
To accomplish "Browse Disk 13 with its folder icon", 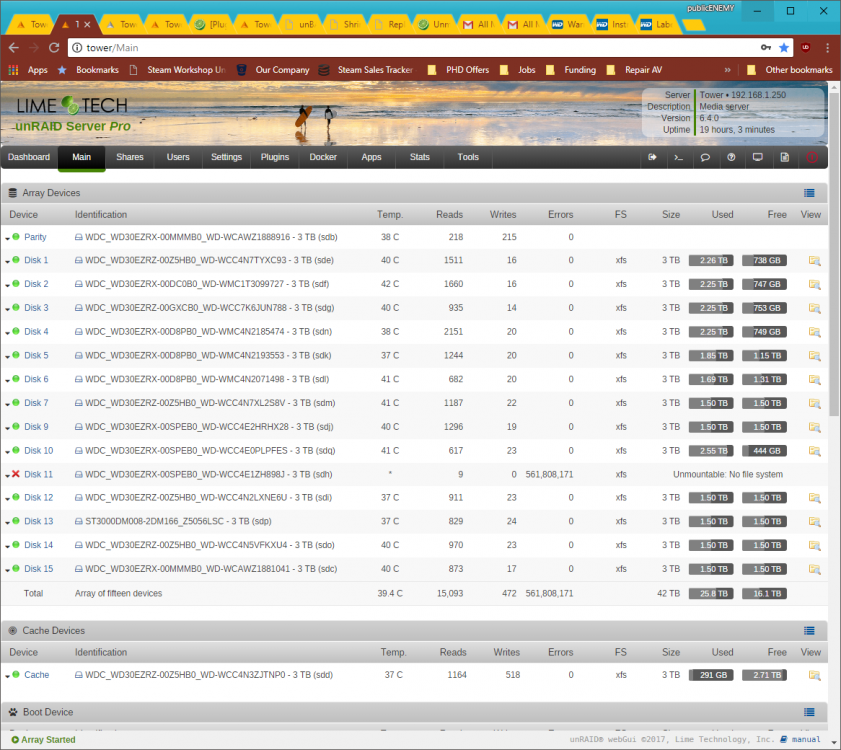I will tap(814, 521).
